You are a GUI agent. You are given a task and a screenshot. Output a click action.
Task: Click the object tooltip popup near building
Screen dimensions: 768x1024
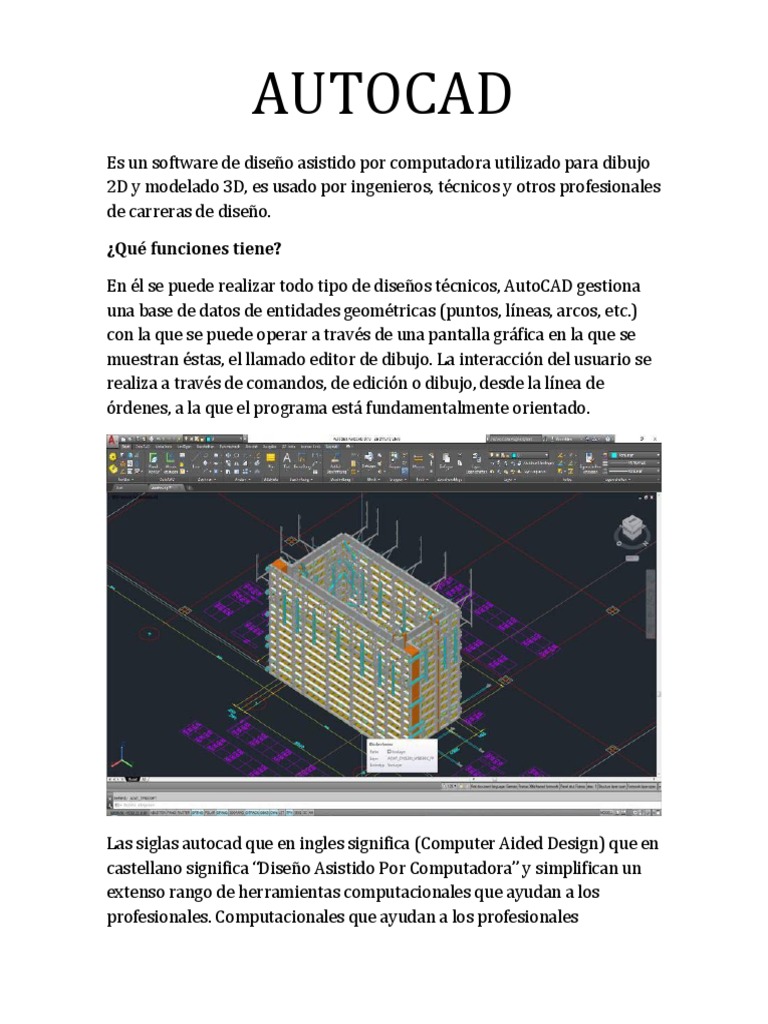click(x=401, y=756)
